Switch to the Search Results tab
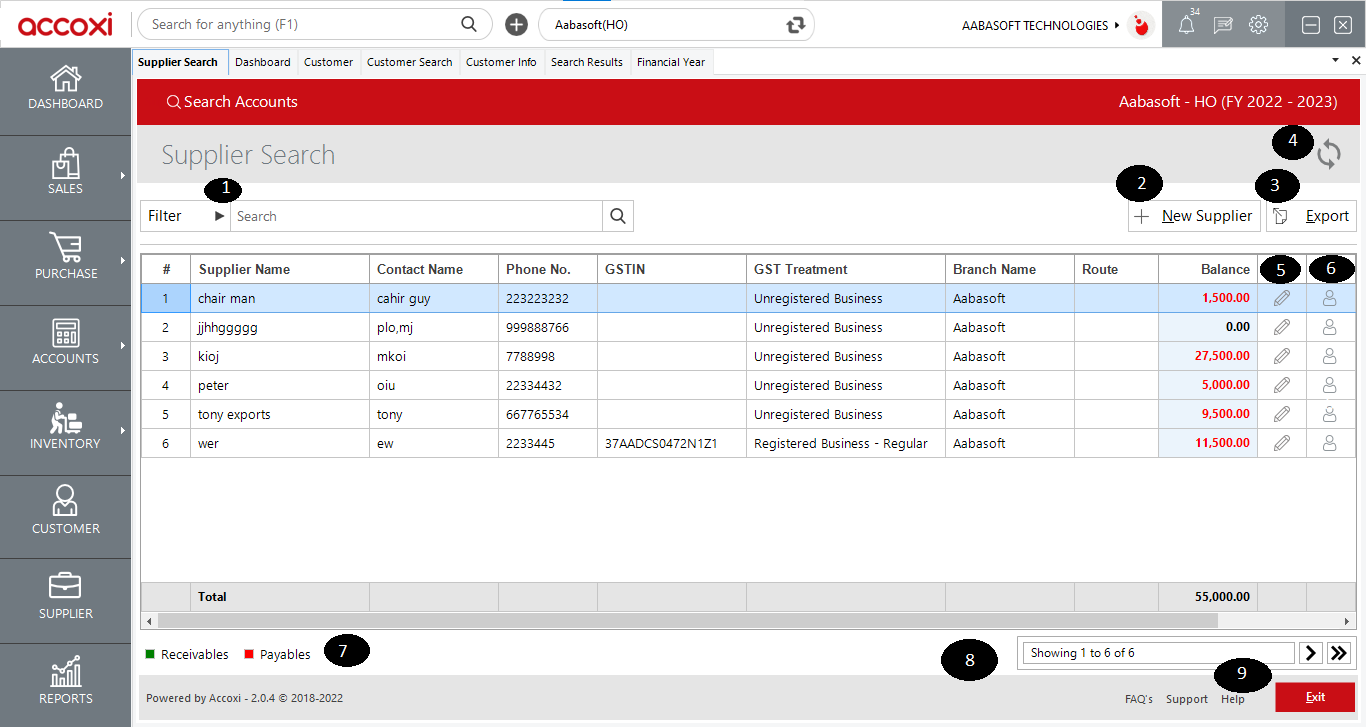 pos(587,62)
